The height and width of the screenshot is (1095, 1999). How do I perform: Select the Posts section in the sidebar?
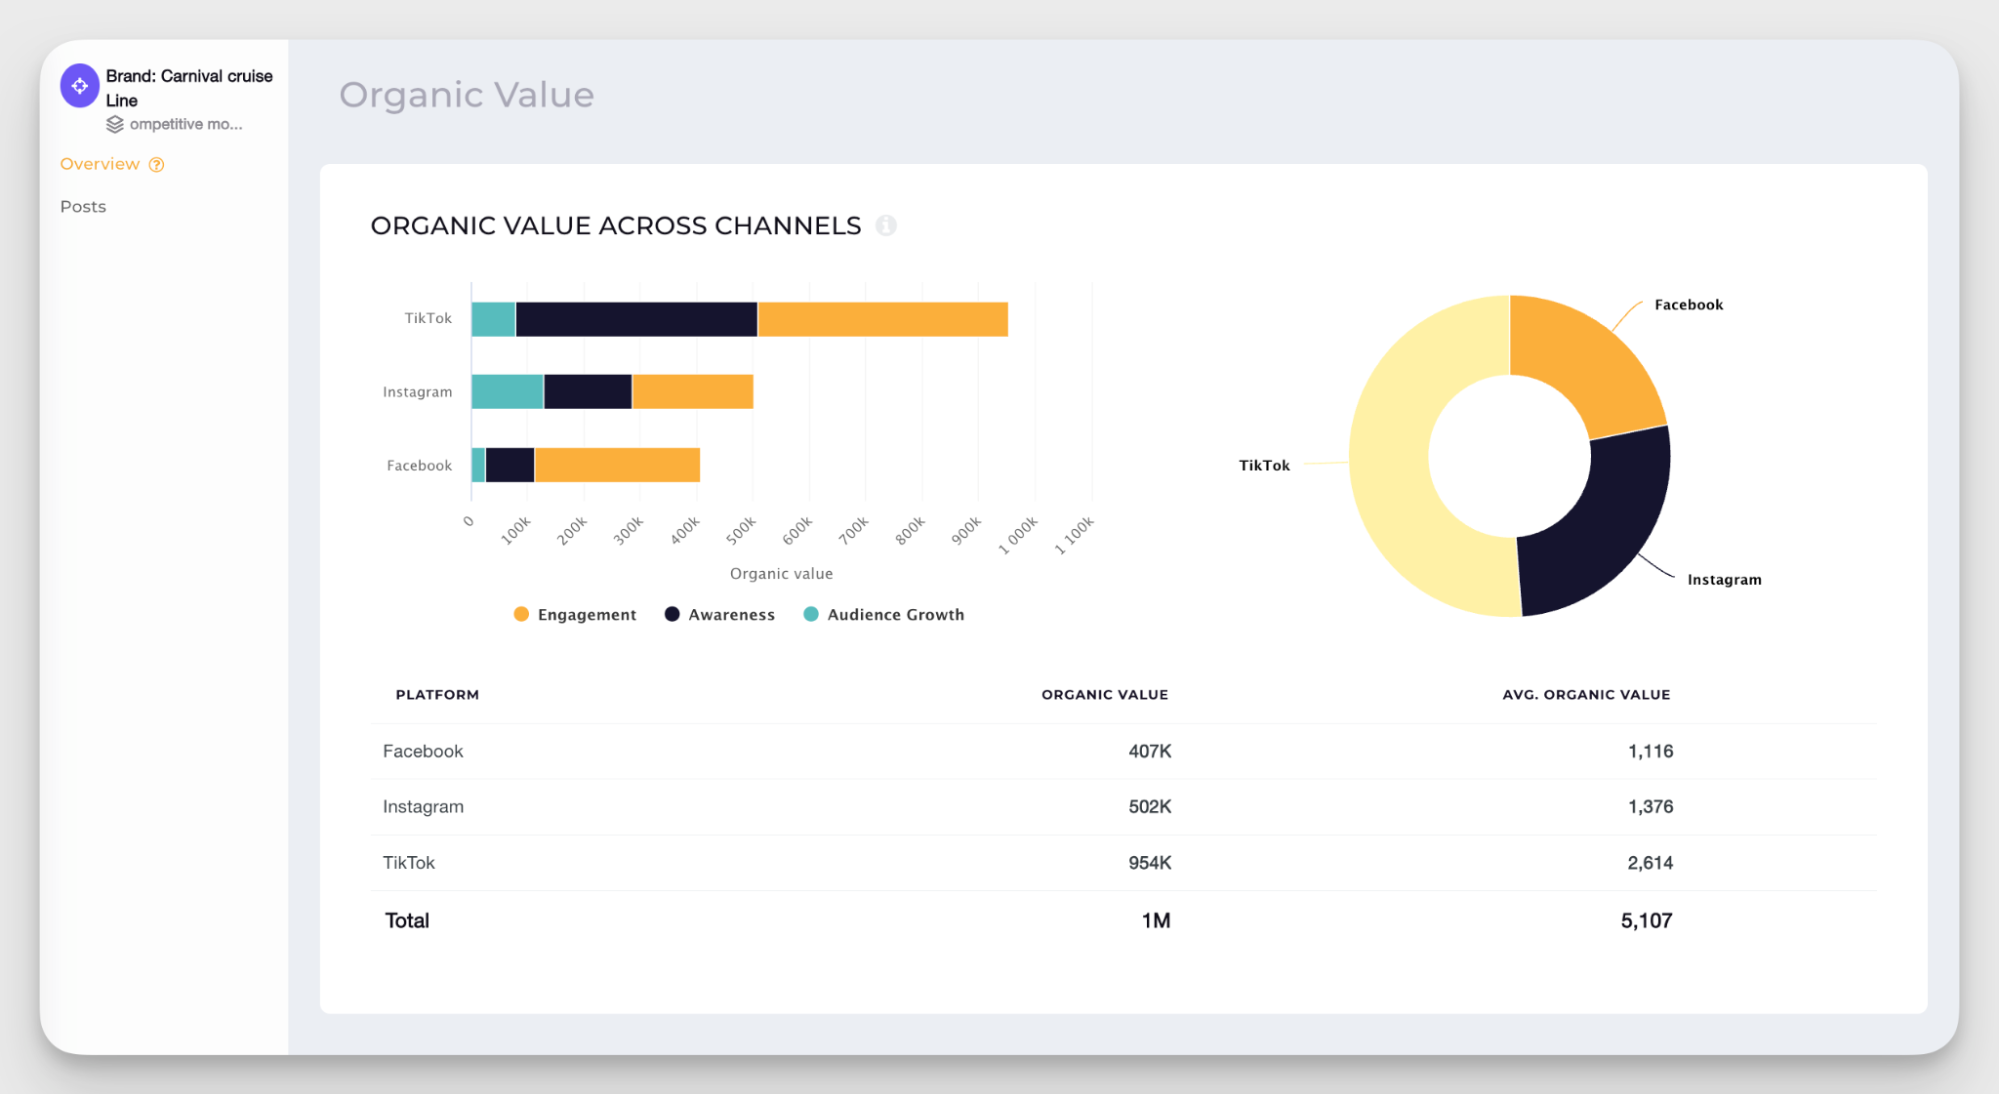coord(83,206)
